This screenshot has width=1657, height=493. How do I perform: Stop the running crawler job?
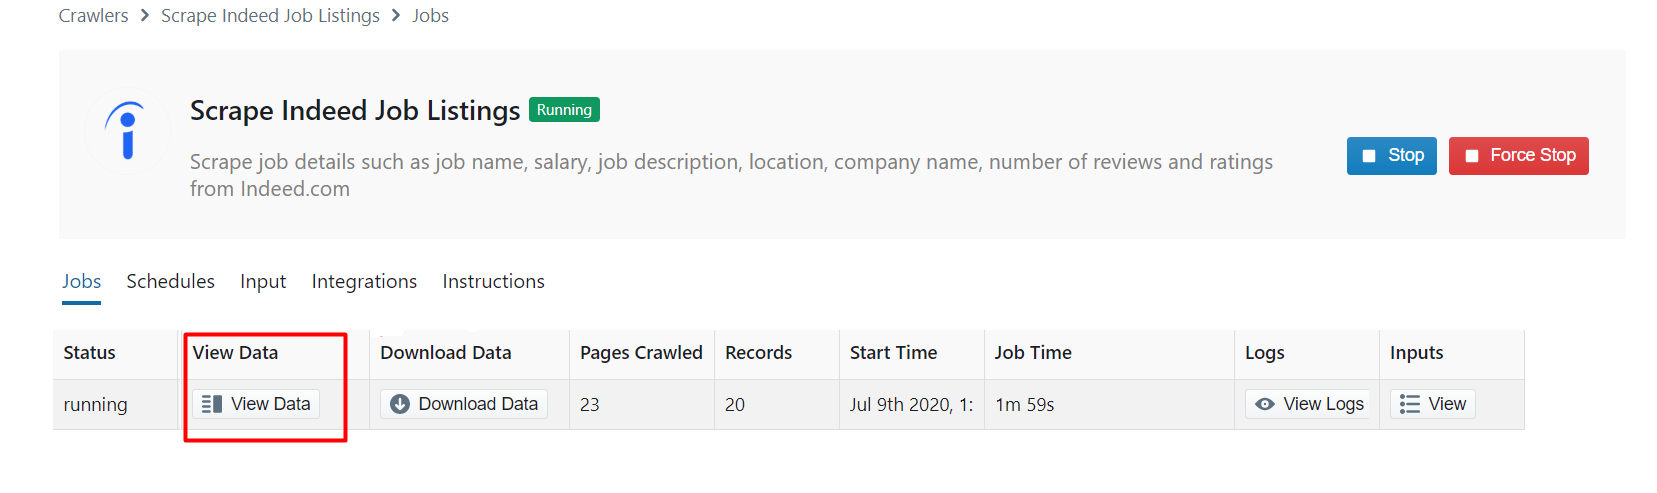(x=1392, y=156)
